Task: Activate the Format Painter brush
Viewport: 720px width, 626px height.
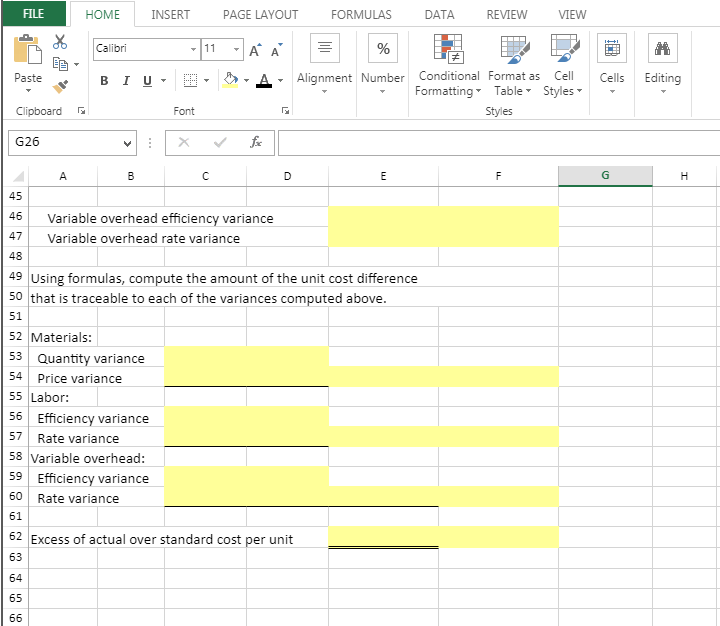Action: (60, 86)
